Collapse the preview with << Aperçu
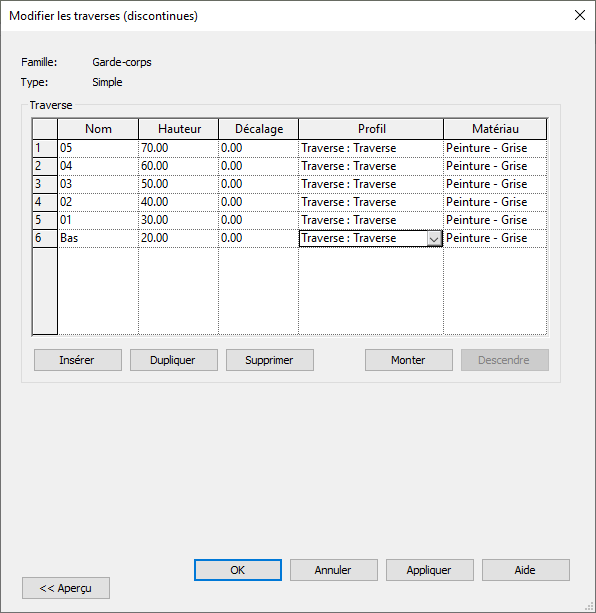Image resolution: width=596 pixels, height=613 pixels. point(66,588)
